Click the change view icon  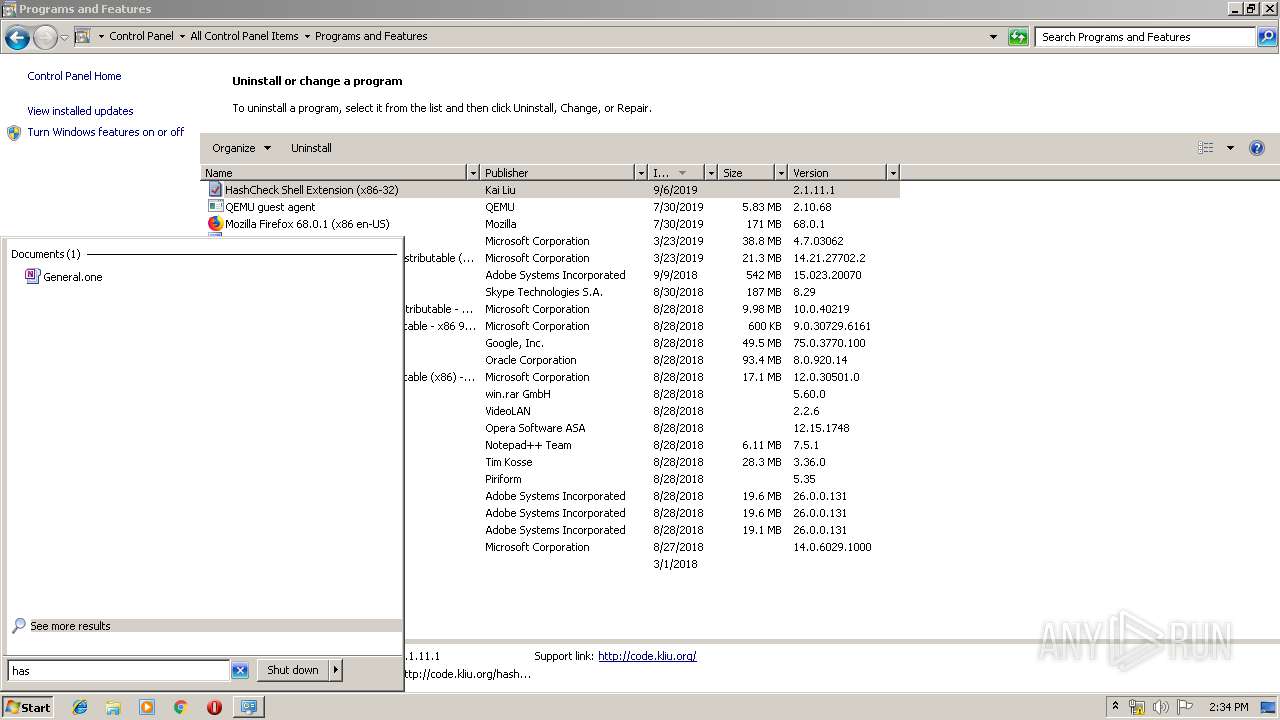(x=1206, y=148)
